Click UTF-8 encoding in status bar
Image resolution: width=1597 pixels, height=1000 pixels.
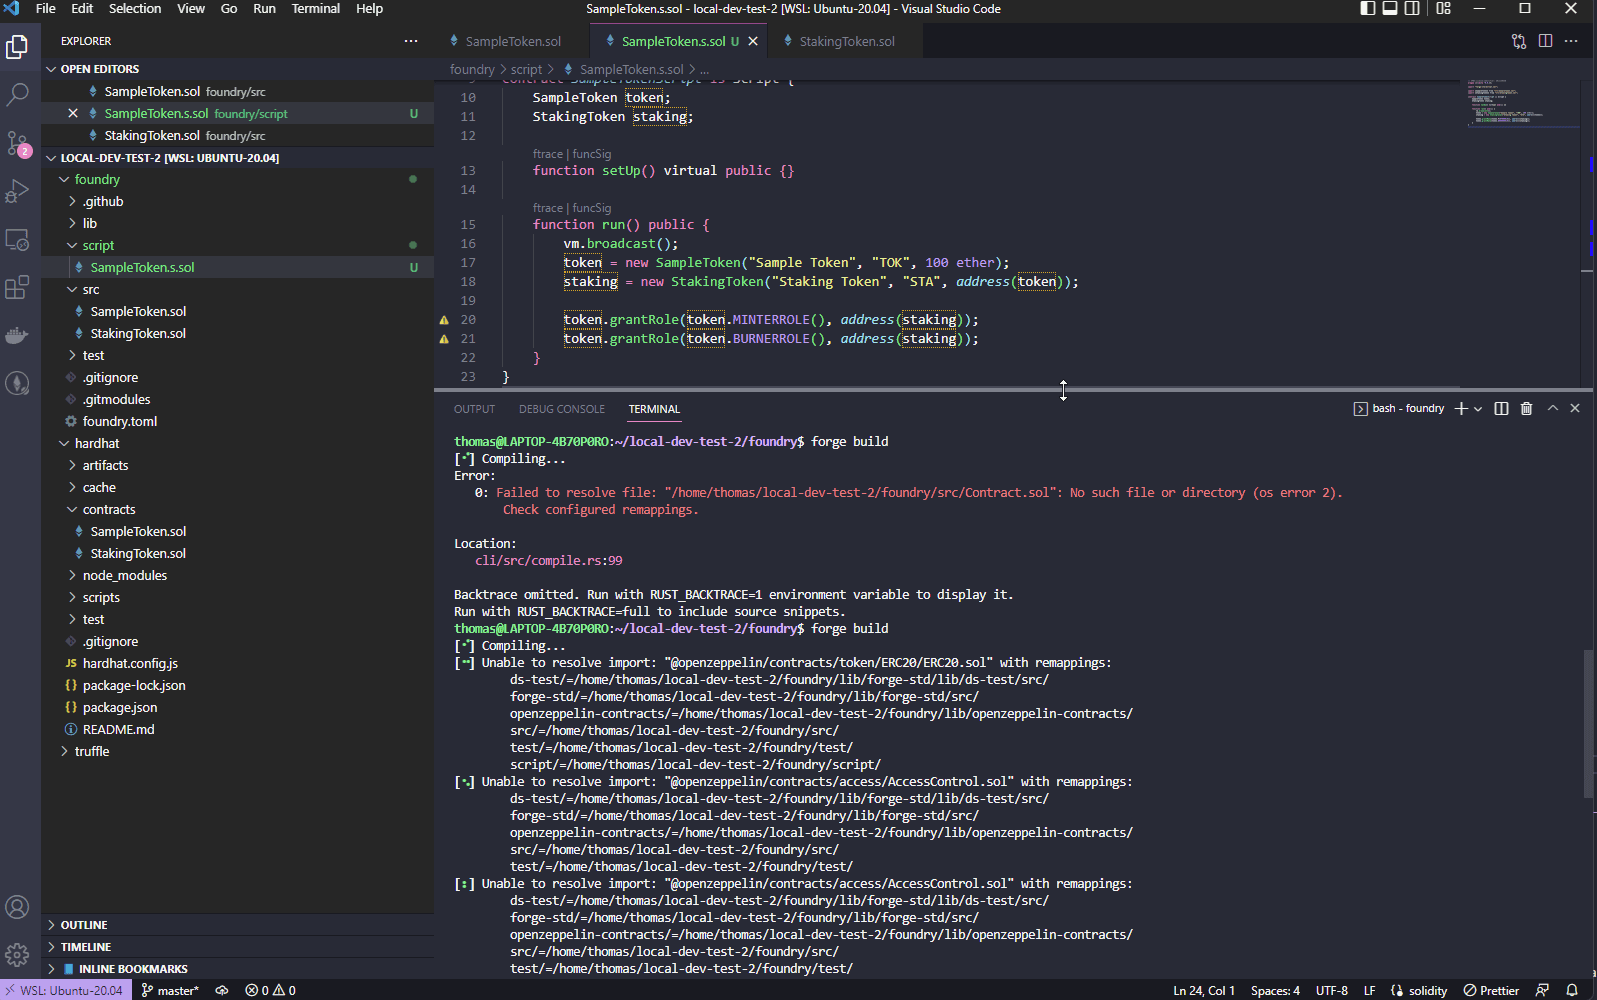coord(1332,990)
